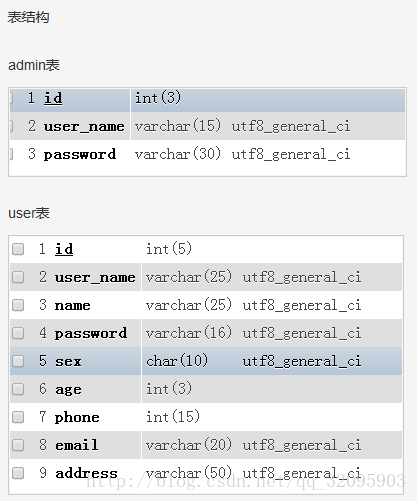Viewport: 417px width, 501px height.
Task: Select the admin table password row
Action: click(207, 154)
